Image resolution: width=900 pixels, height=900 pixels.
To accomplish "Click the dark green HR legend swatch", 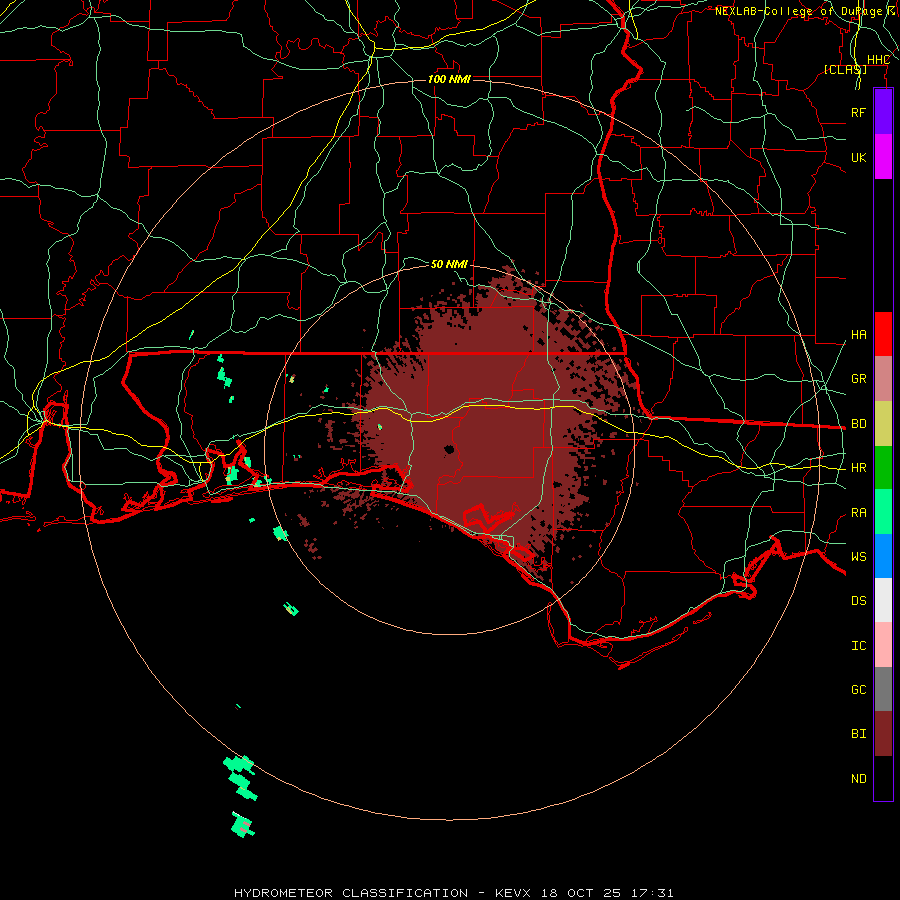I will (883, 468).
